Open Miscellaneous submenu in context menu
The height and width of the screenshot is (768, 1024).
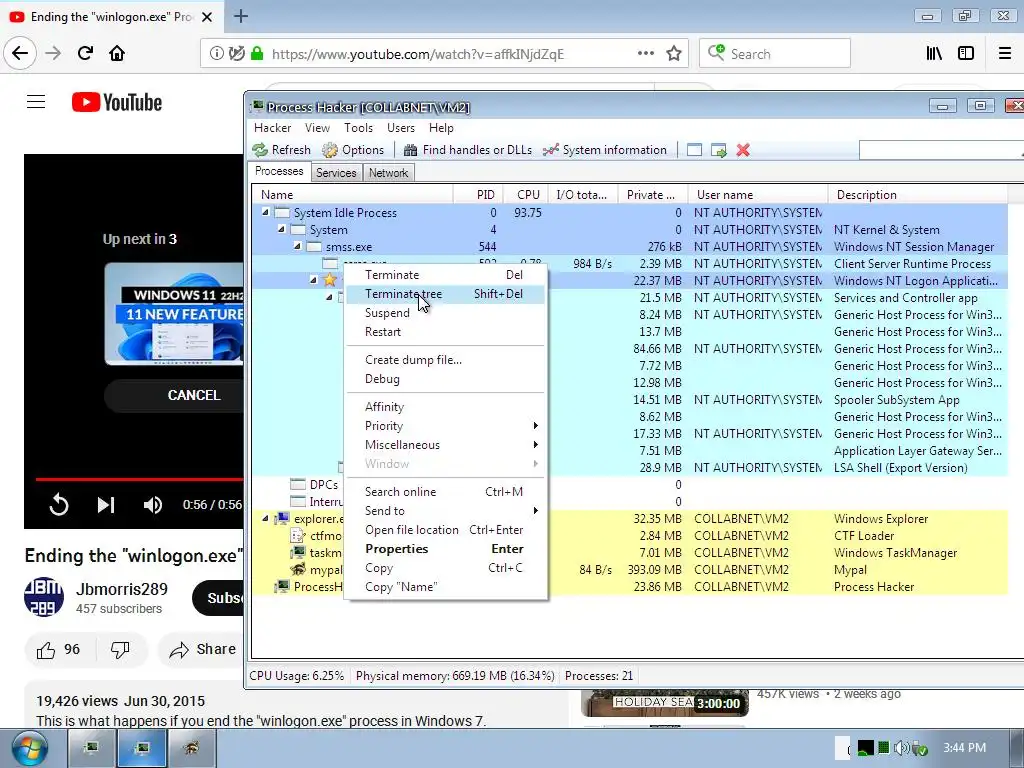coord(445,445)
